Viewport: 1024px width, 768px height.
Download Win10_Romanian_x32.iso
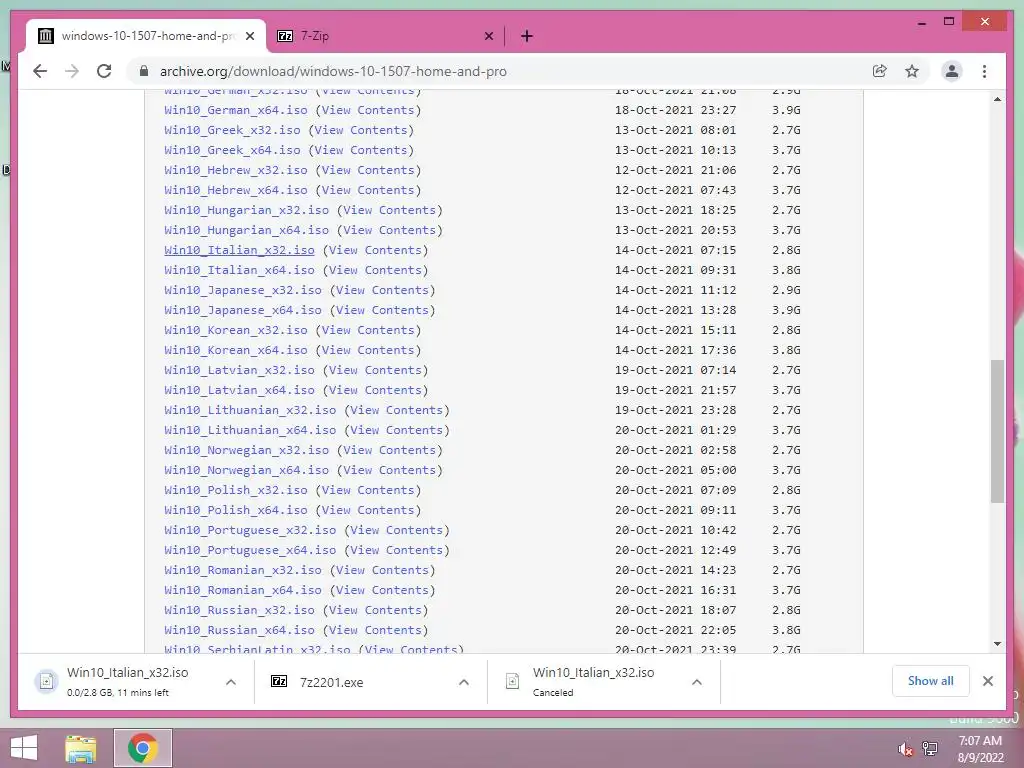(x=243, y=570)
